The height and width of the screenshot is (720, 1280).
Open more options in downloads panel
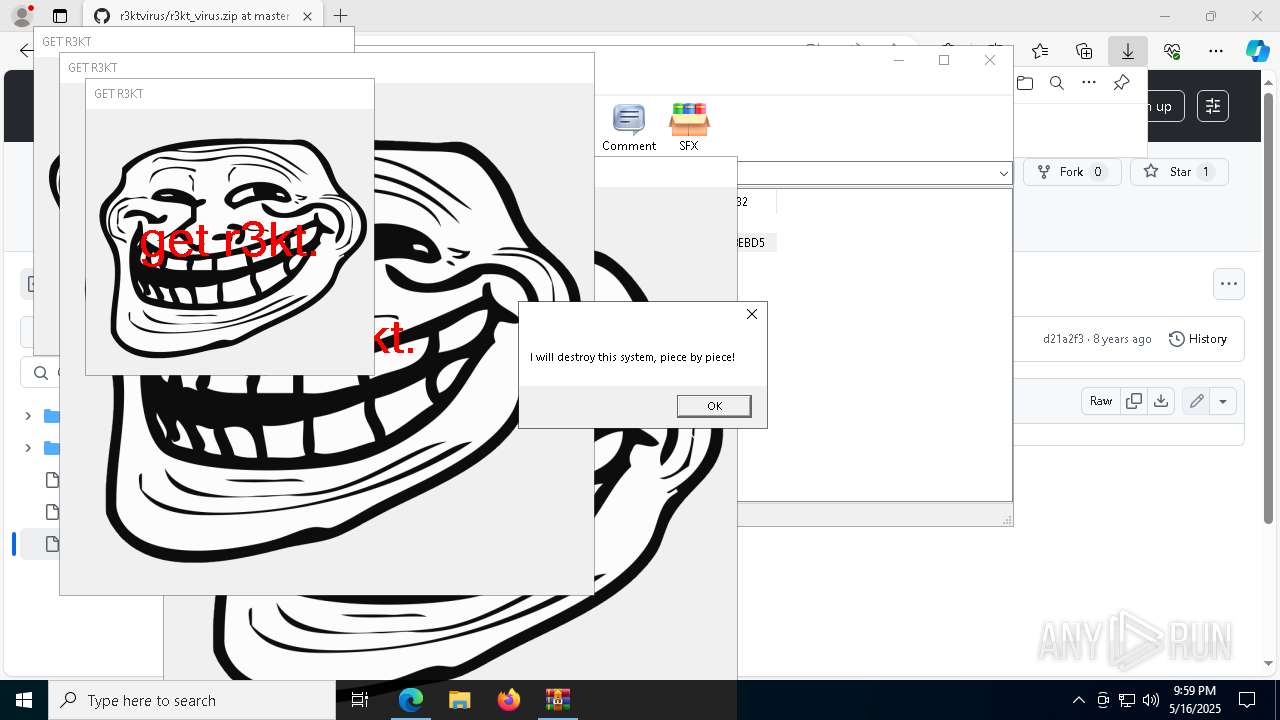(1089, 83)
